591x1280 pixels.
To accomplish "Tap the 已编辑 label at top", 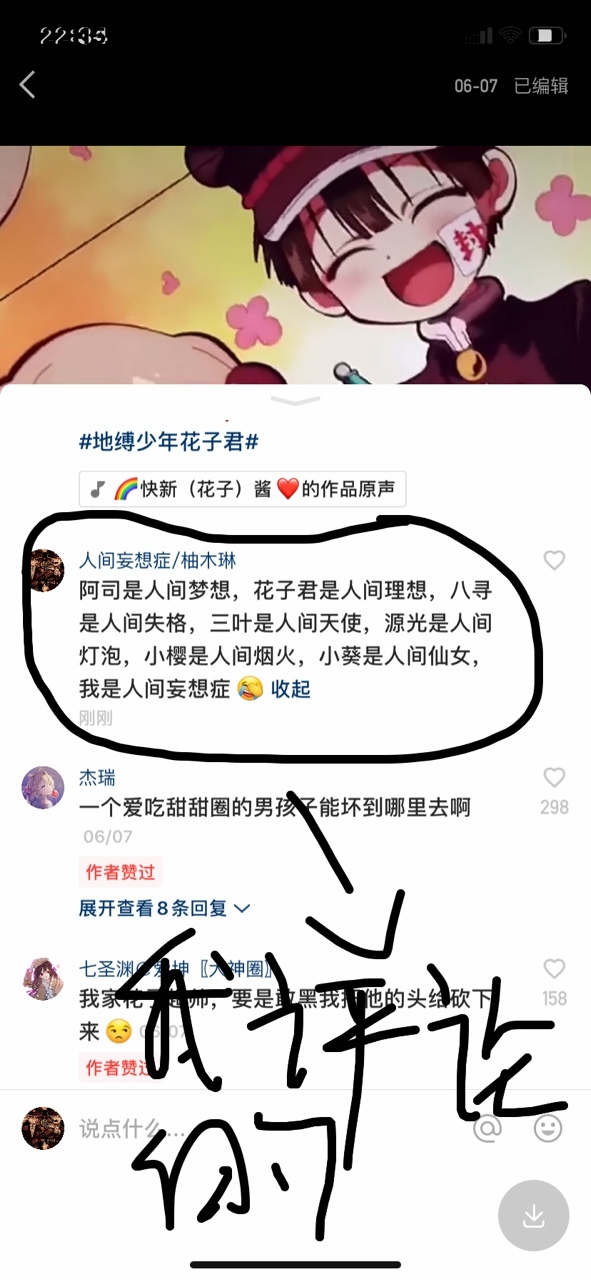I will [541, 86].
